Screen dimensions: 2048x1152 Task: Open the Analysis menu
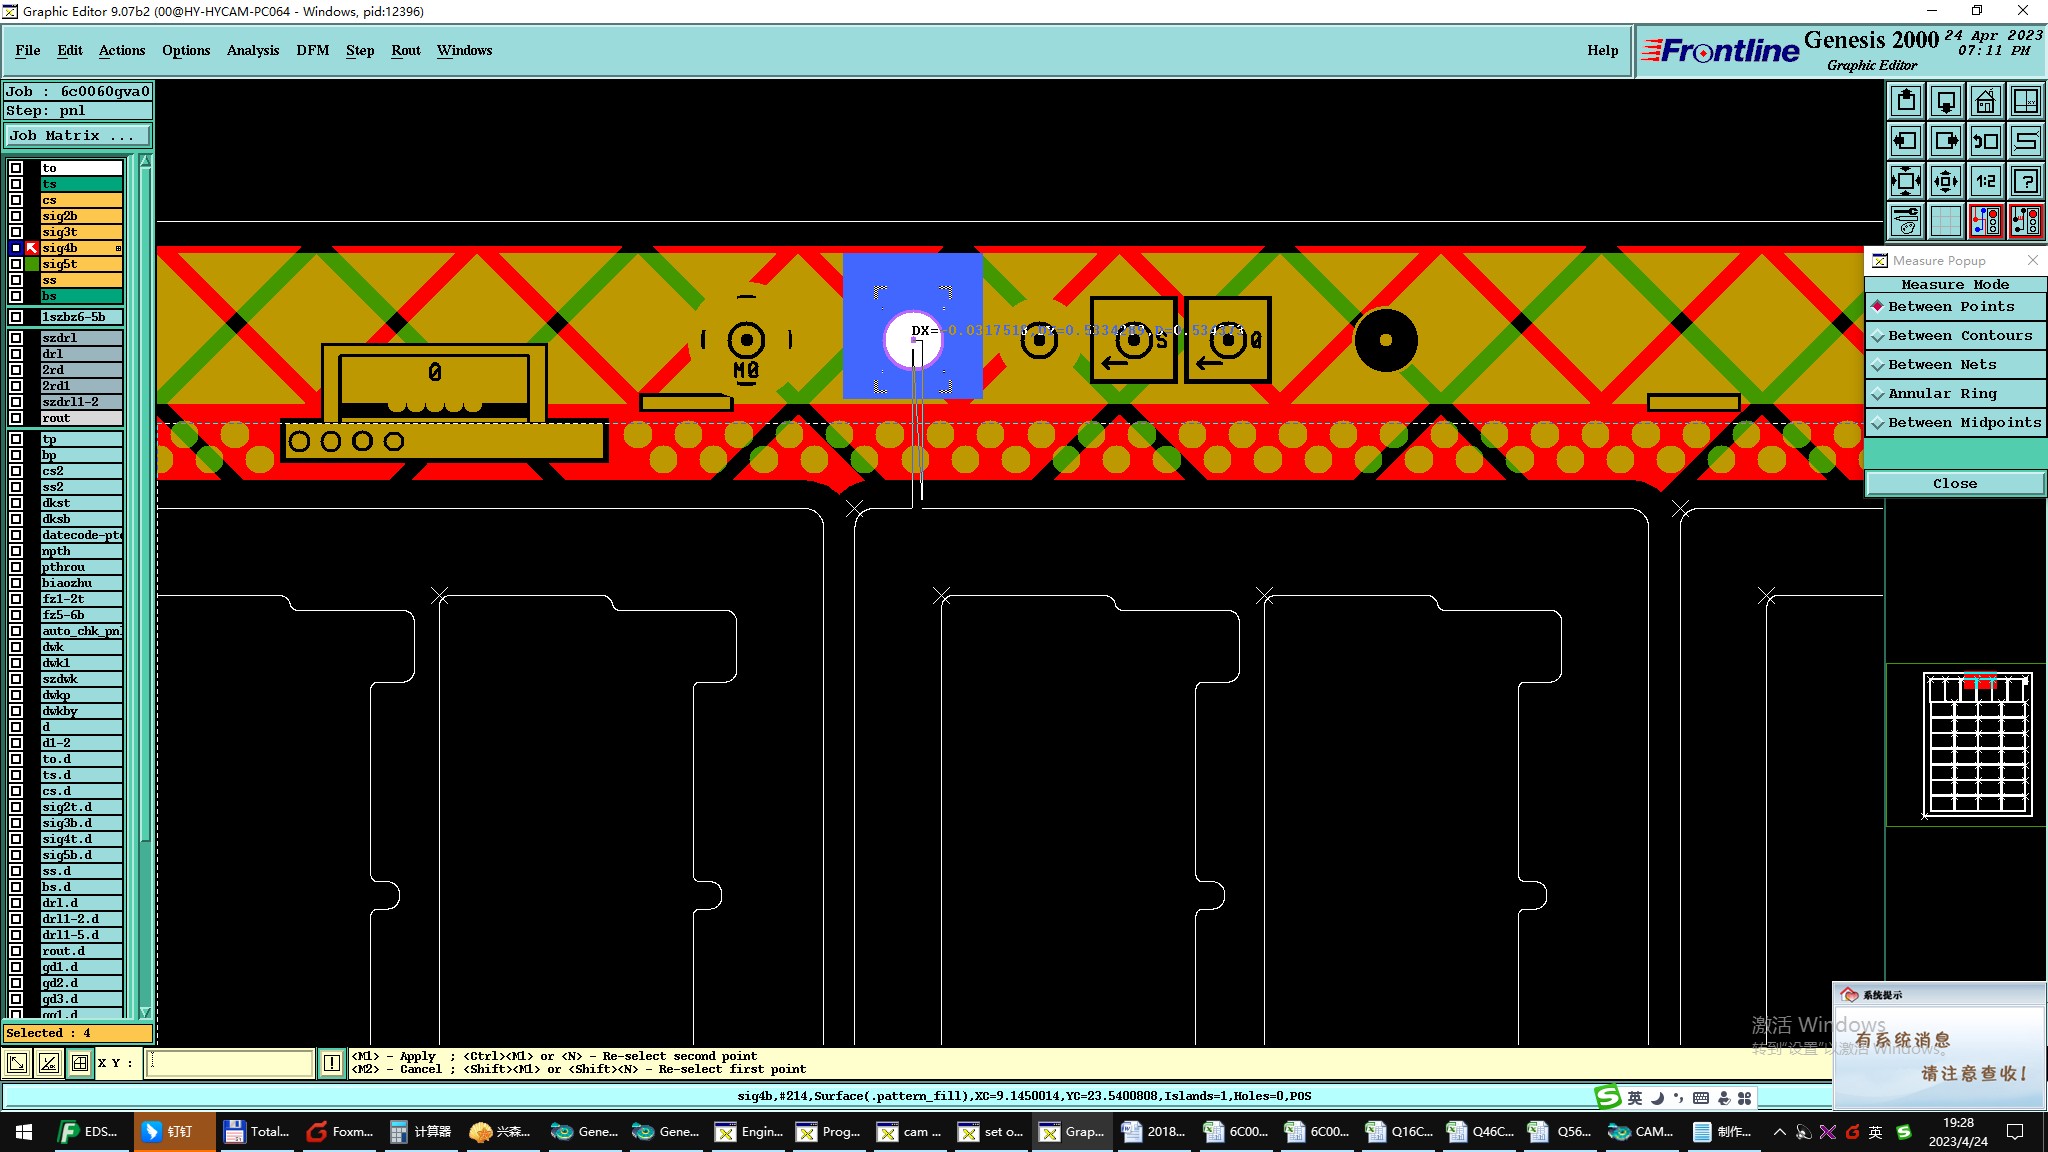coord(252,50)
